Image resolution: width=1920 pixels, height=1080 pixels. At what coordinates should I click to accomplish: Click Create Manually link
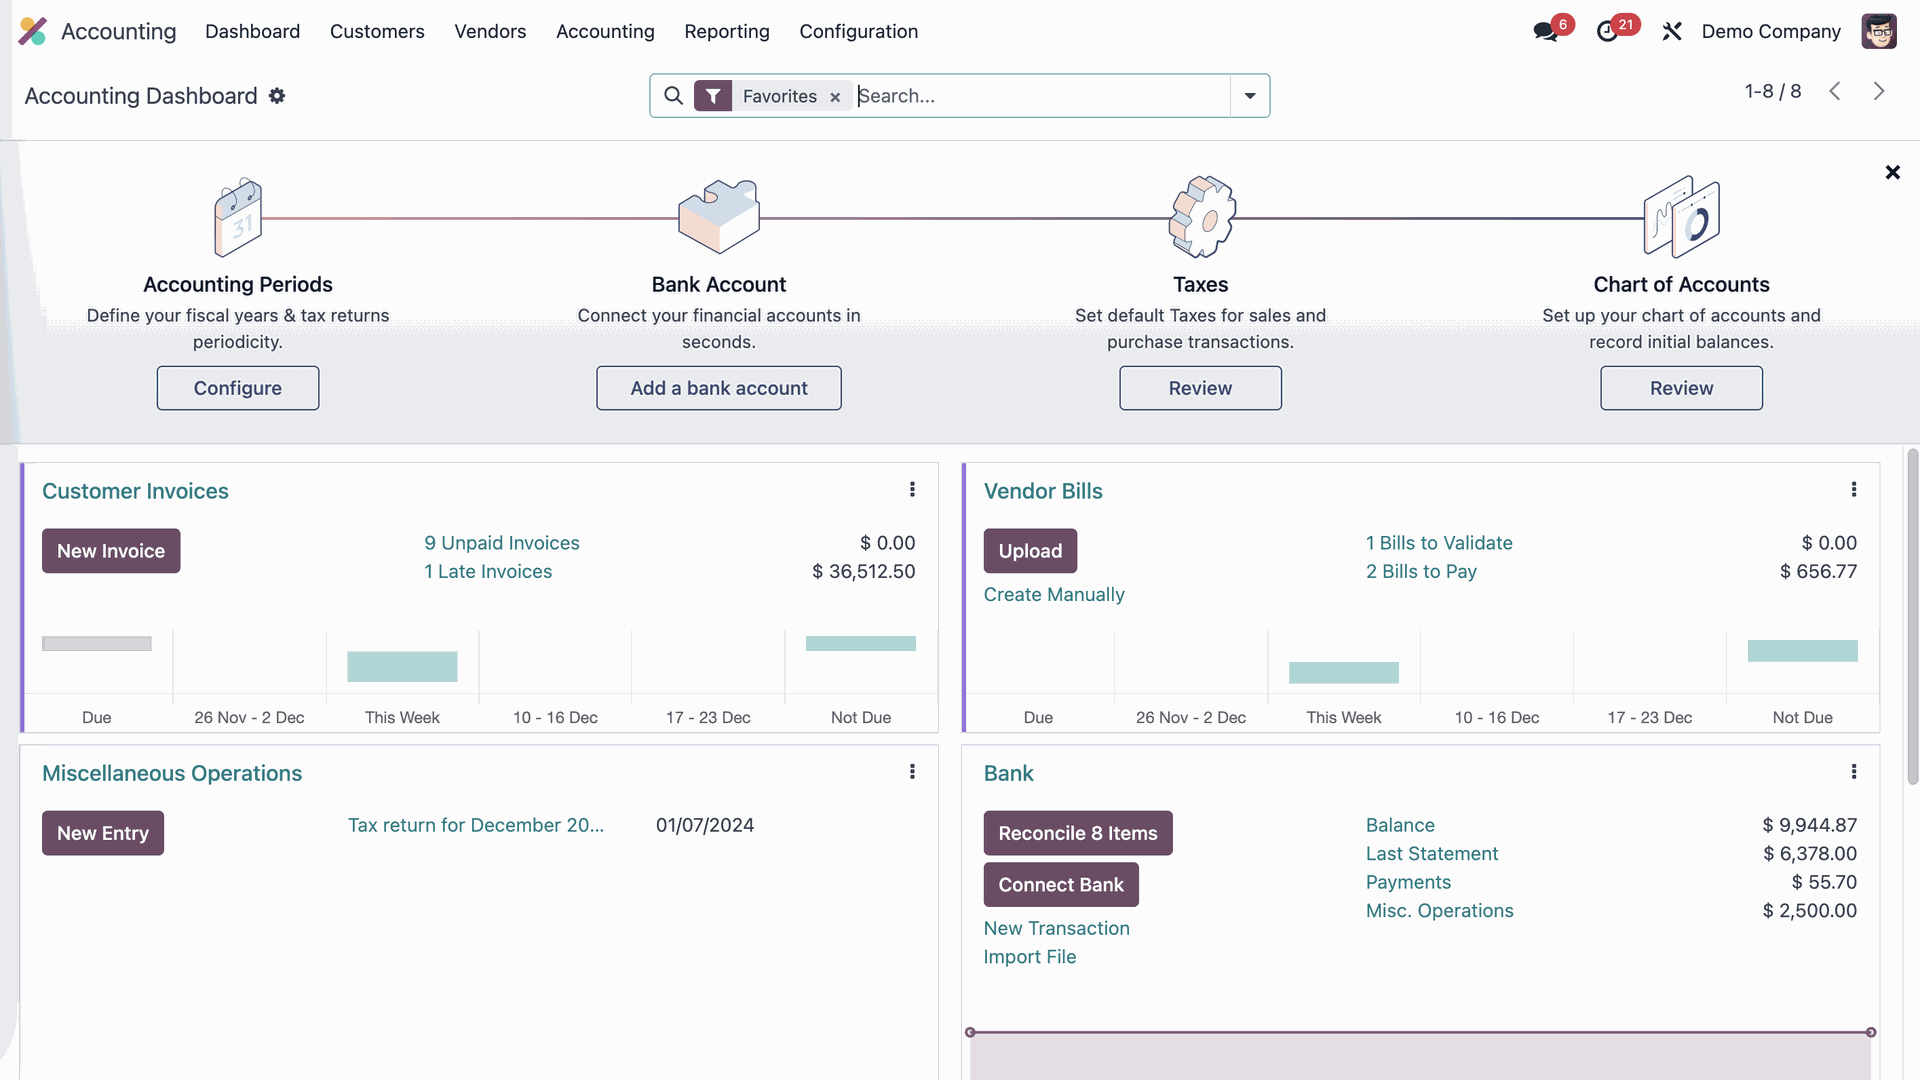1054,595
